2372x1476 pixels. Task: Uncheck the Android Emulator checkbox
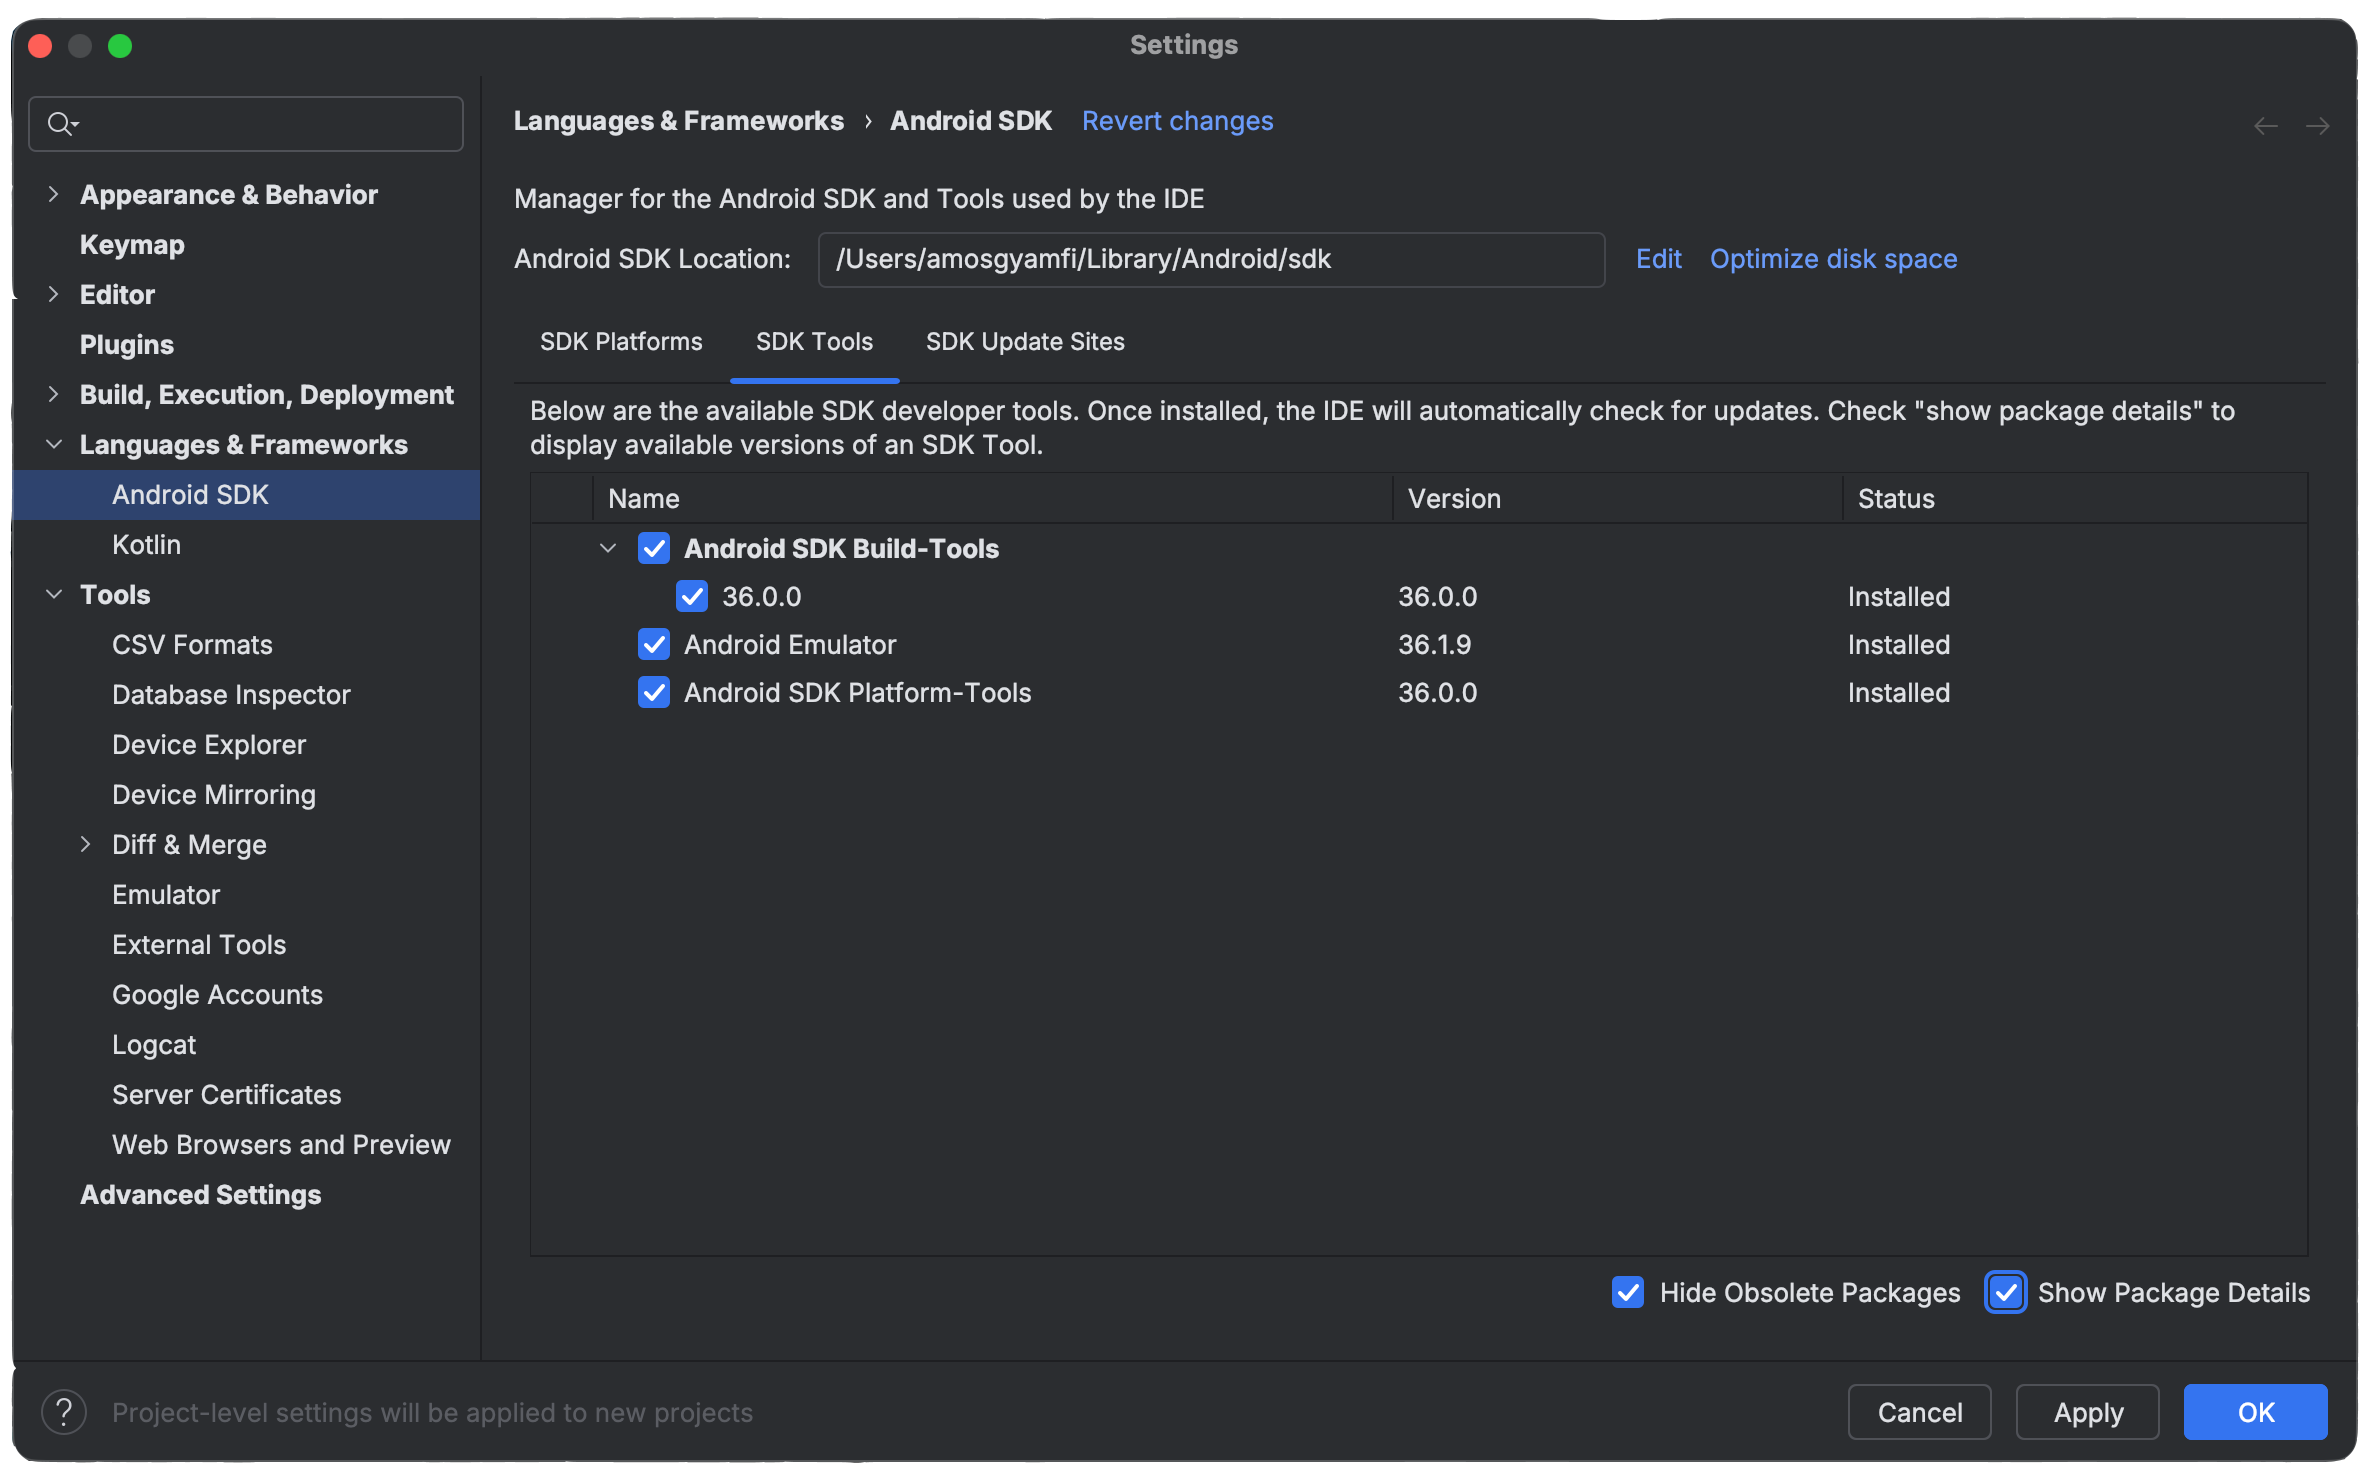click(x=654, y=644)
